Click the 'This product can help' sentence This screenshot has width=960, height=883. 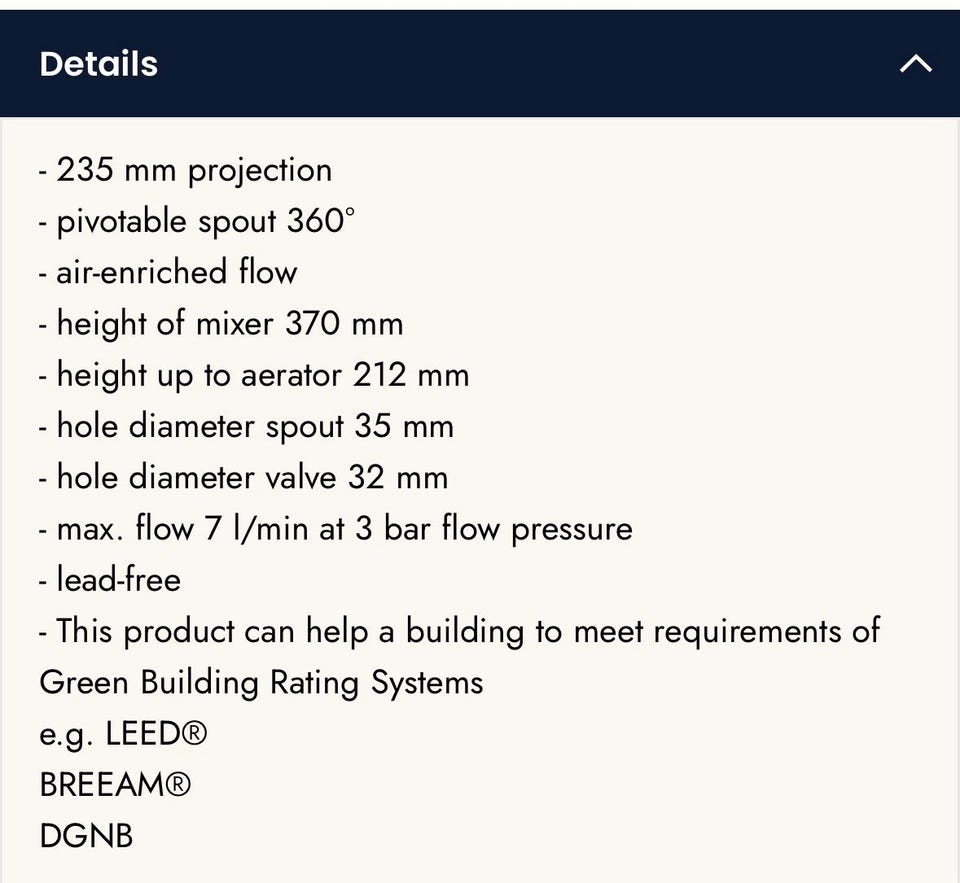click(460, 631)
